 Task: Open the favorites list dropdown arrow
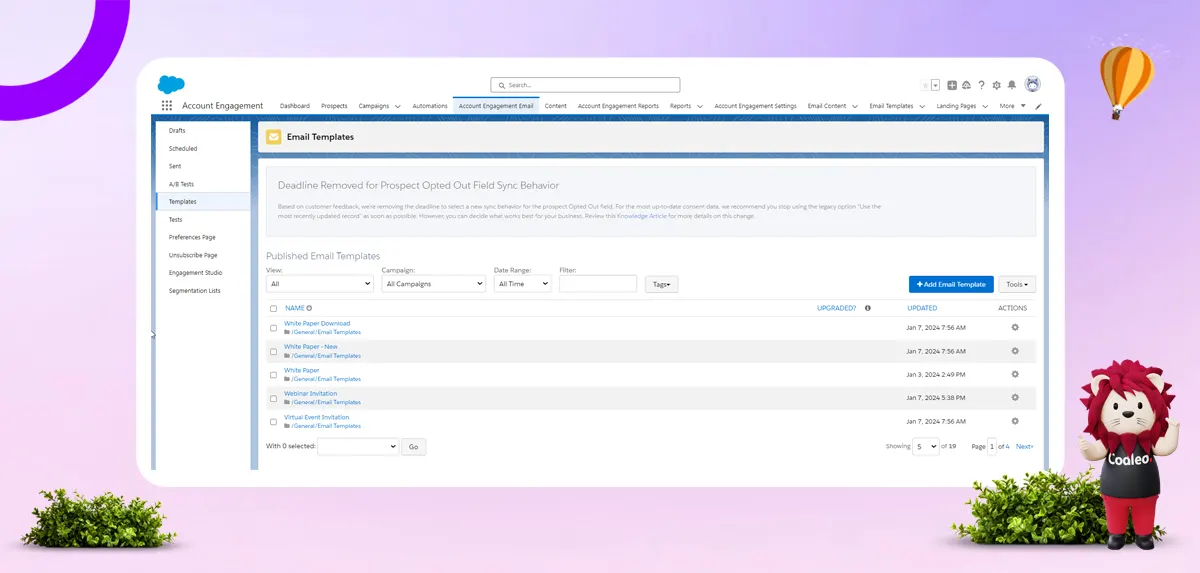point(936,85)
